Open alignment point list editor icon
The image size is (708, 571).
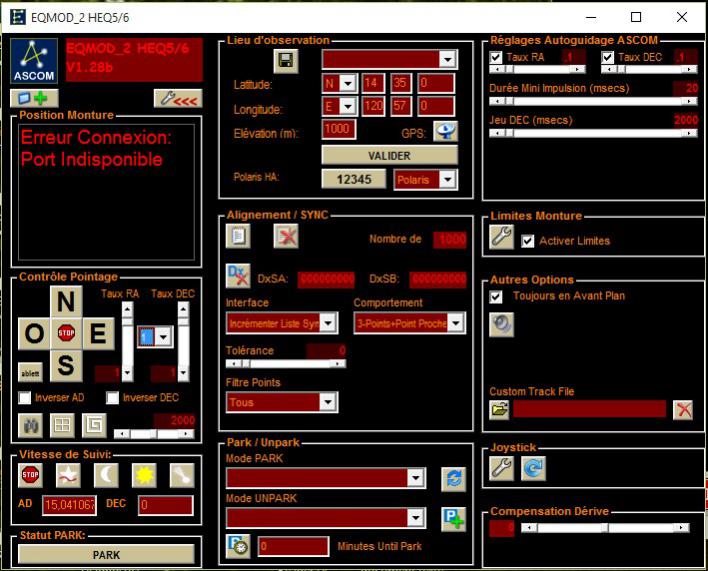[x=238, y=236]
